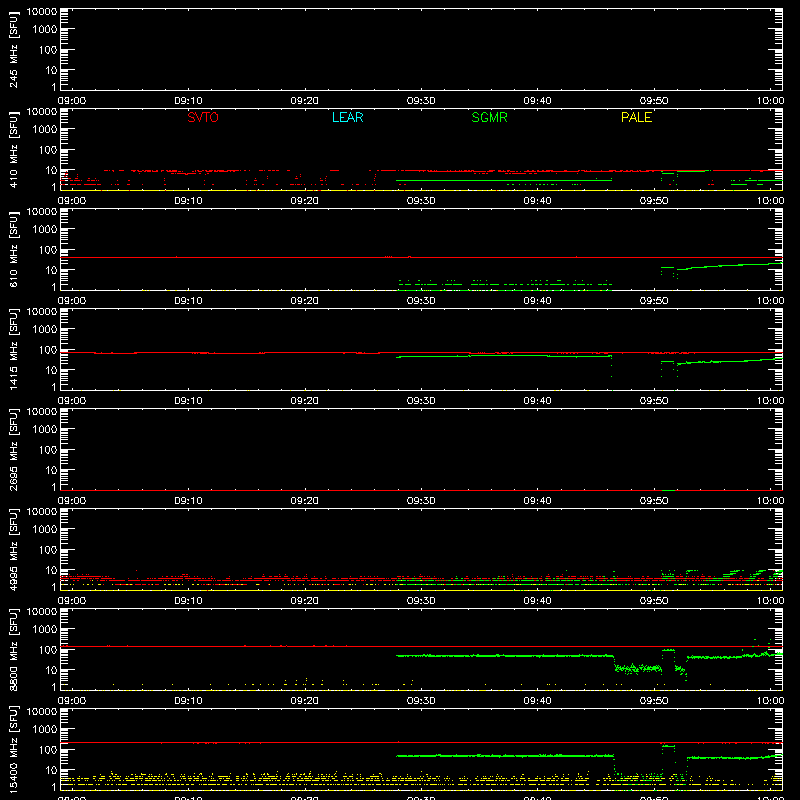The width and height of the screenshot is (800, 800).
Task: Click the red SVTO station label
Action: tap(203, 117)
